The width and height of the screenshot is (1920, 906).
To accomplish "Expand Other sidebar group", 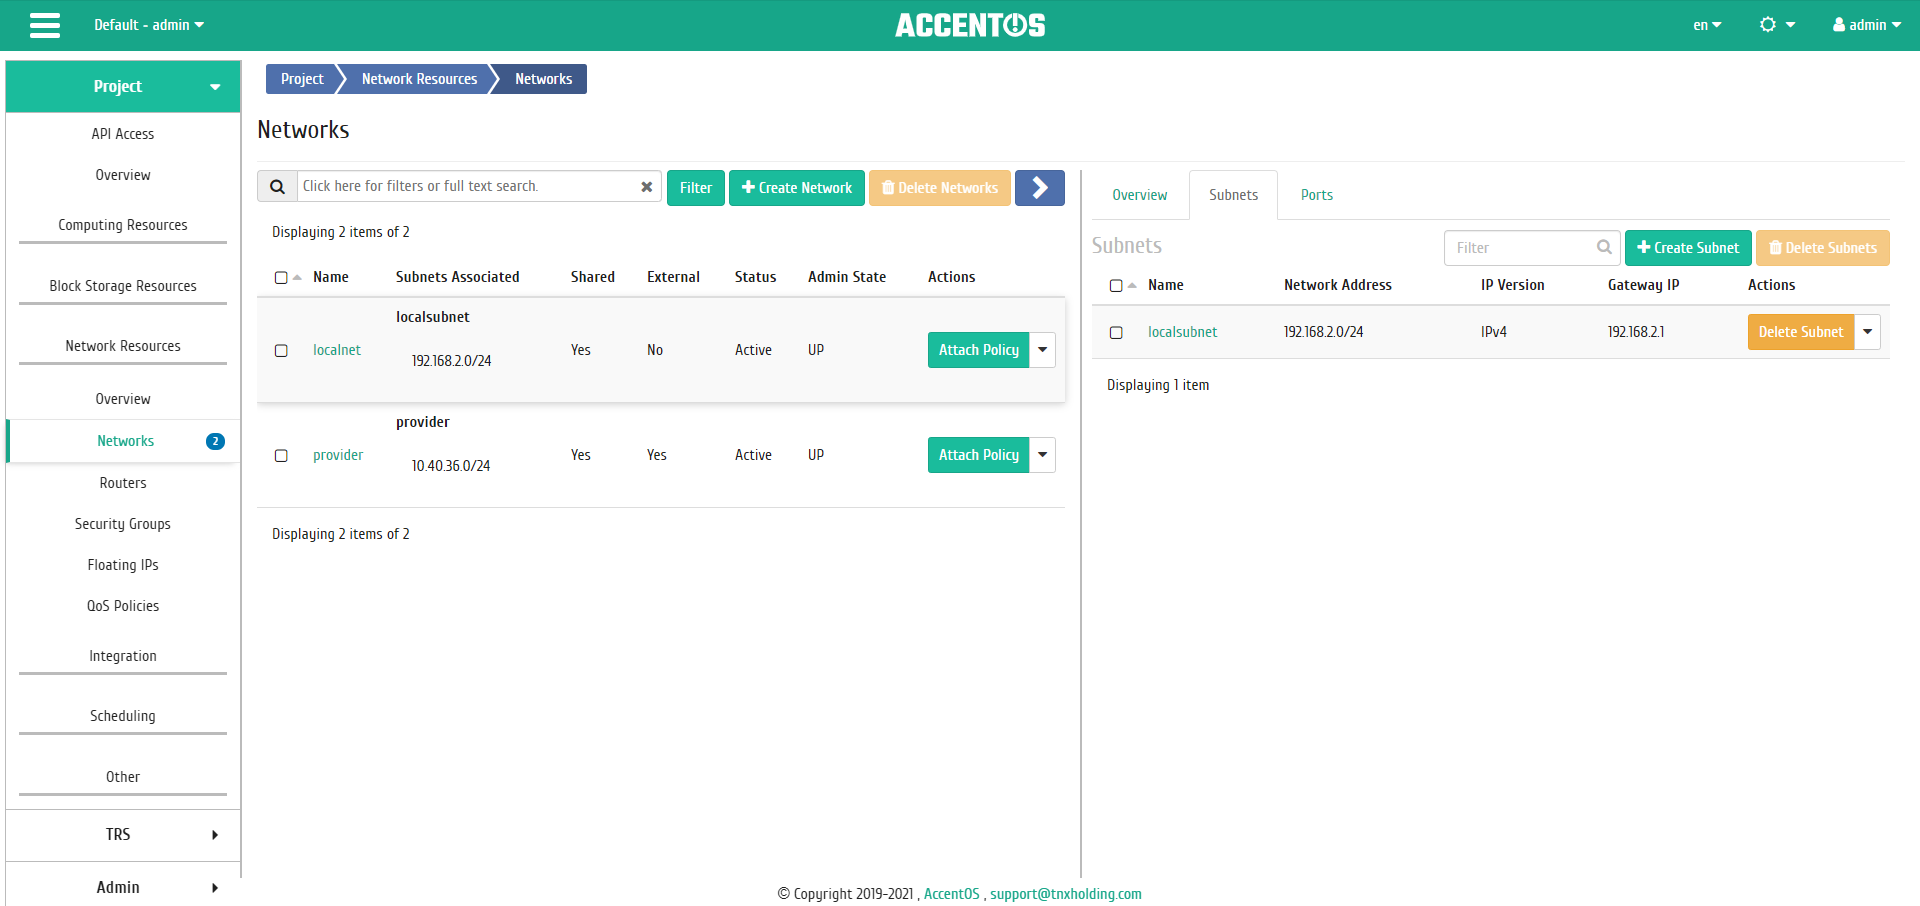I will [x=123, y=777].
